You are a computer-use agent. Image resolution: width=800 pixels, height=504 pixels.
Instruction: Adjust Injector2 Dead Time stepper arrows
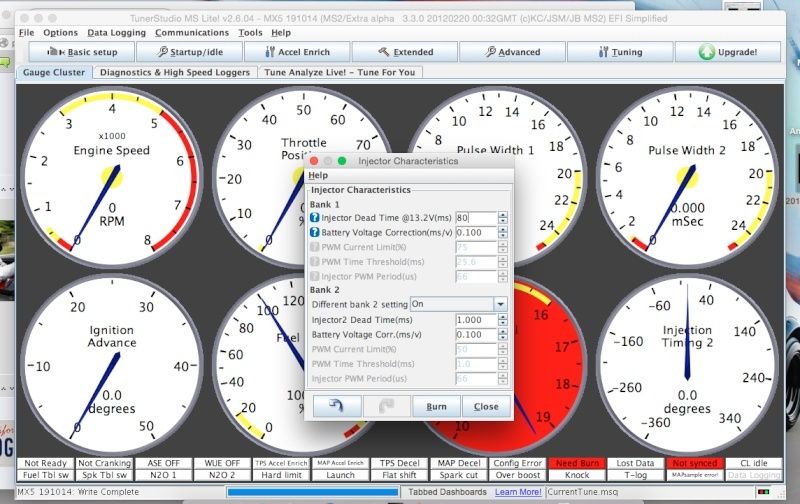coord(503,320)
